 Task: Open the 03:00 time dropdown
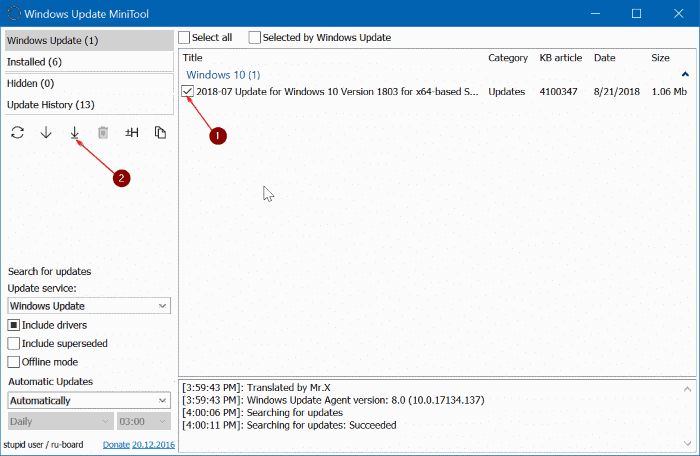(x=144, y=422)
